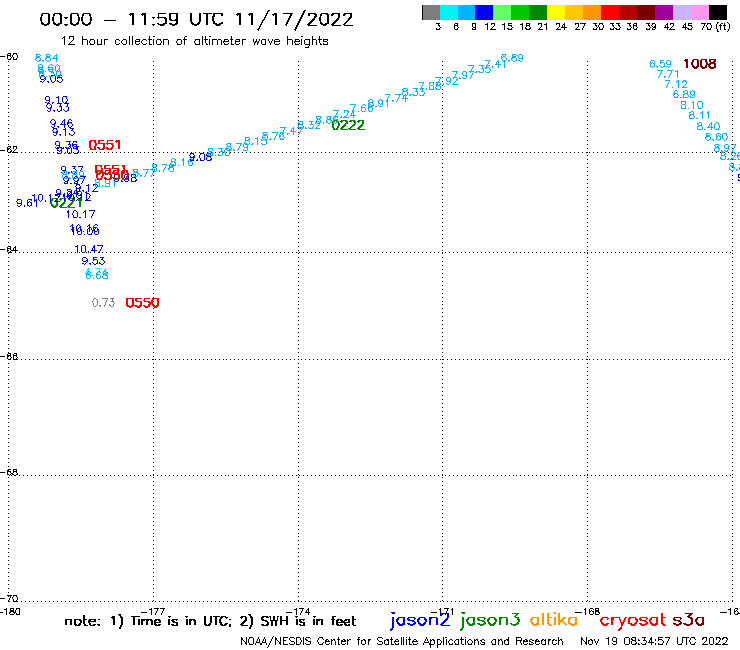Image resolution: width=740 pixels, height=650 pixels.
Task: Click the orange altika label
Action: tap(554, 620)
